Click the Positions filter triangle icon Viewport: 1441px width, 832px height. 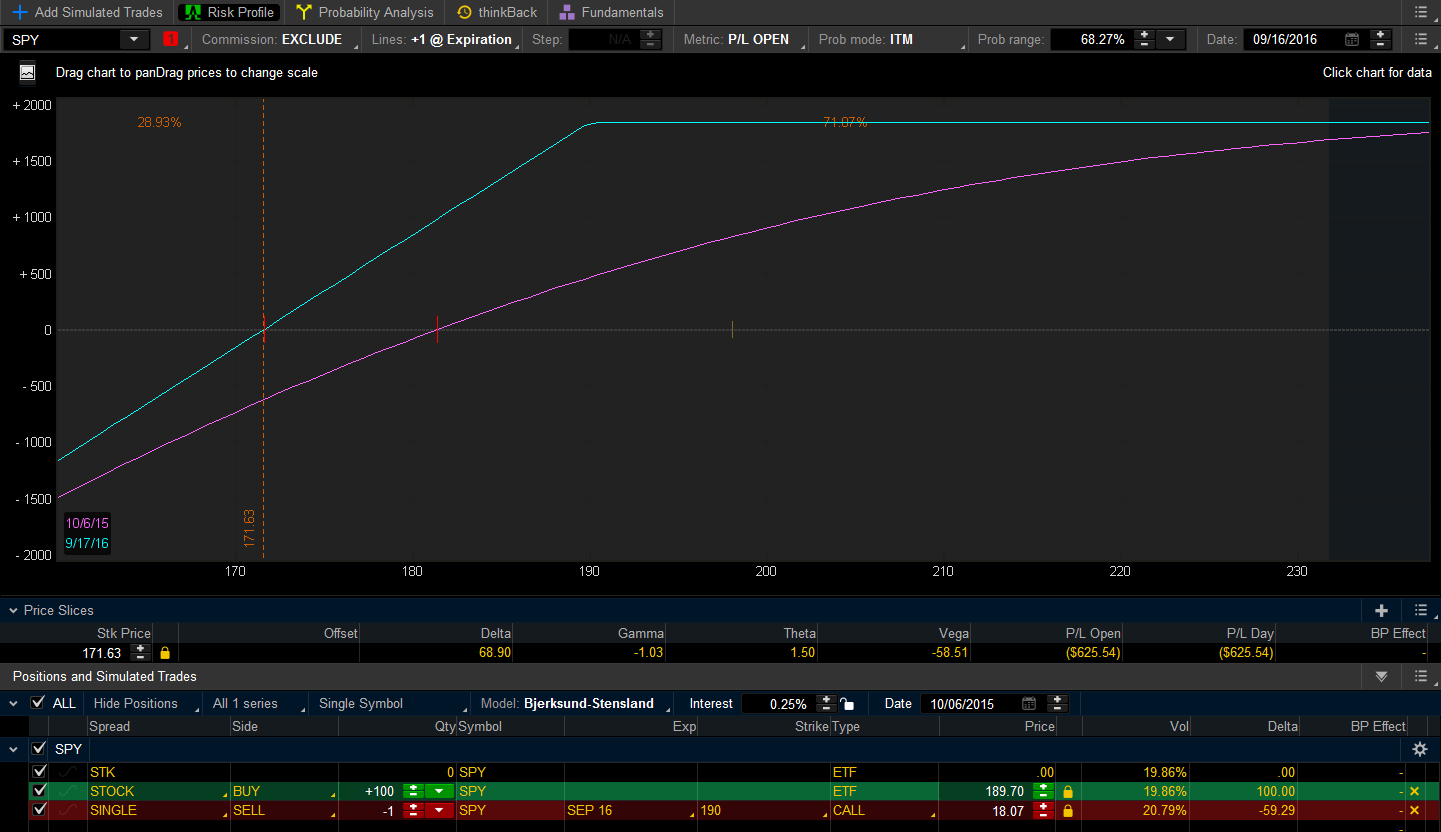click(1381, 677)
